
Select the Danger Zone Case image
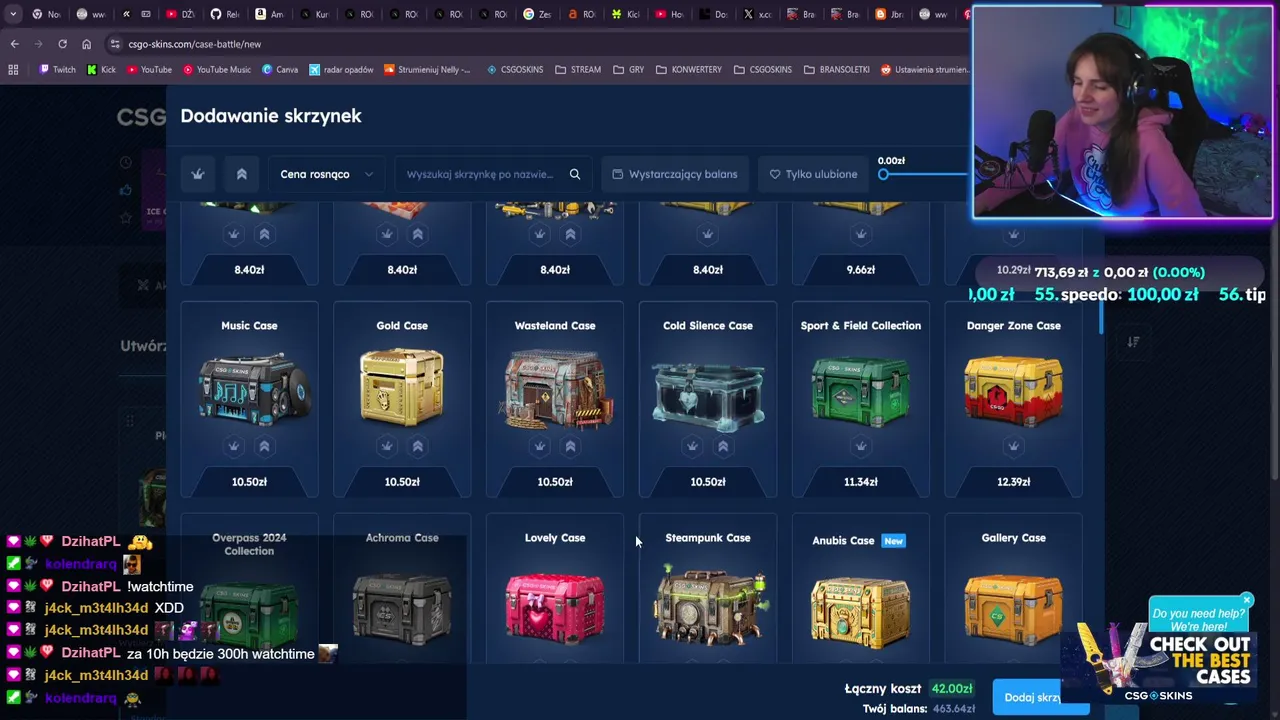point(1013,392)
